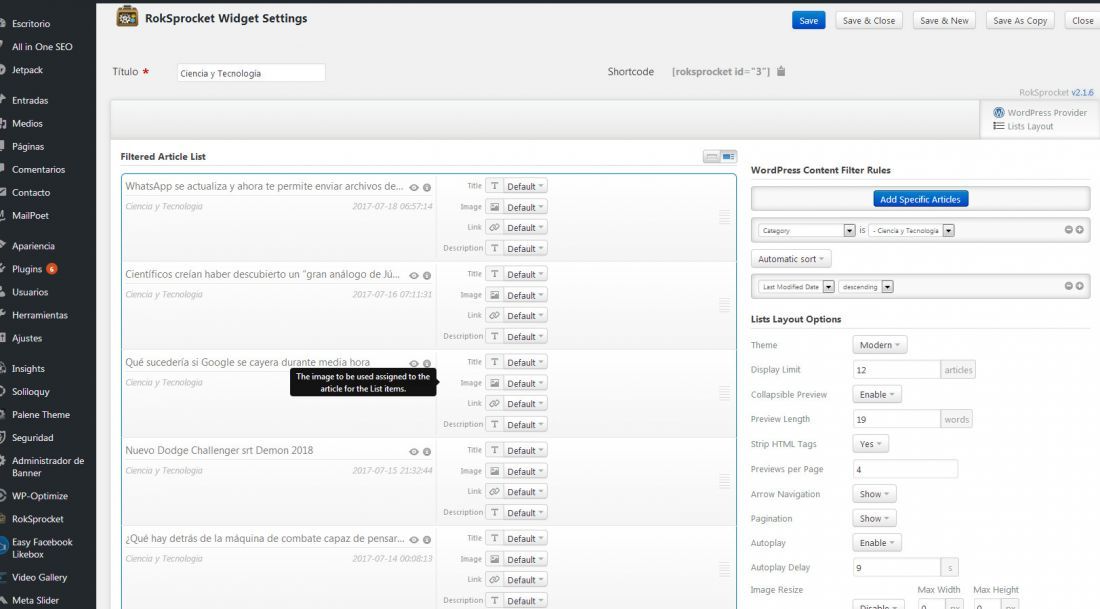Add a rule after Last Modified Date sort
Screen dimensions: 1100x609
tap(1080, 286)
